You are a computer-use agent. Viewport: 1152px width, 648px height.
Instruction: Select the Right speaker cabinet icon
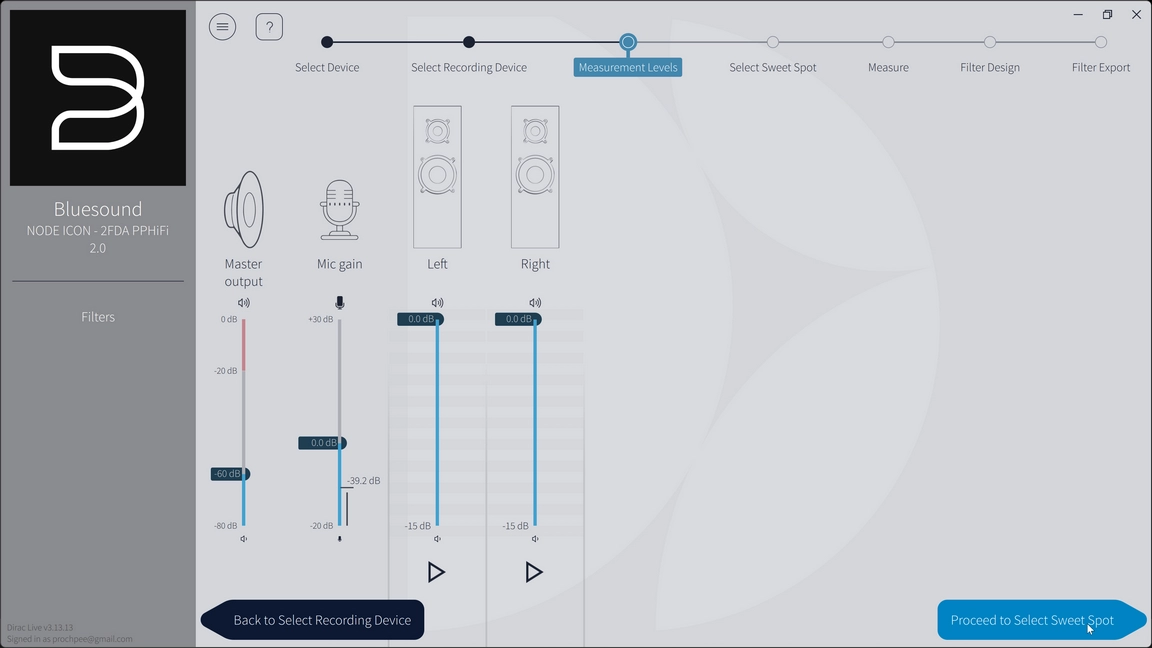click(535, 177)
